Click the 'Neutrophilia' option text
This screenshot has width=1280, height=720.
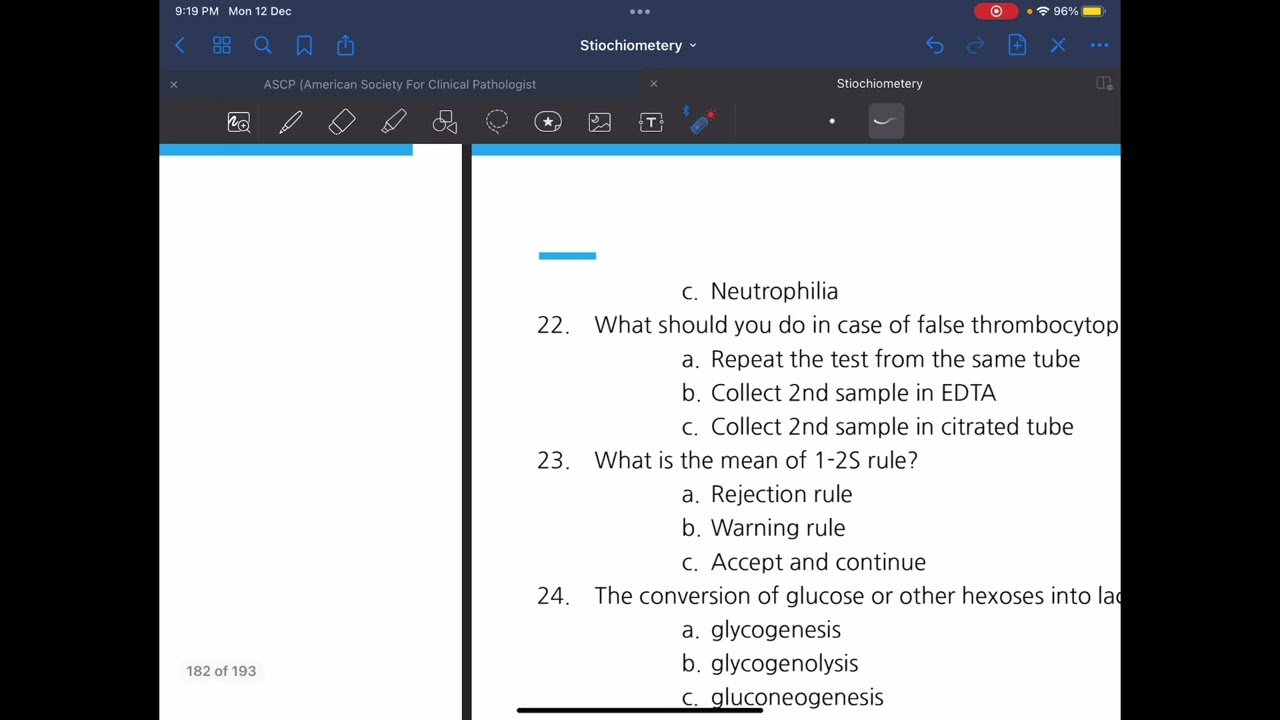[x=774, y=291]
